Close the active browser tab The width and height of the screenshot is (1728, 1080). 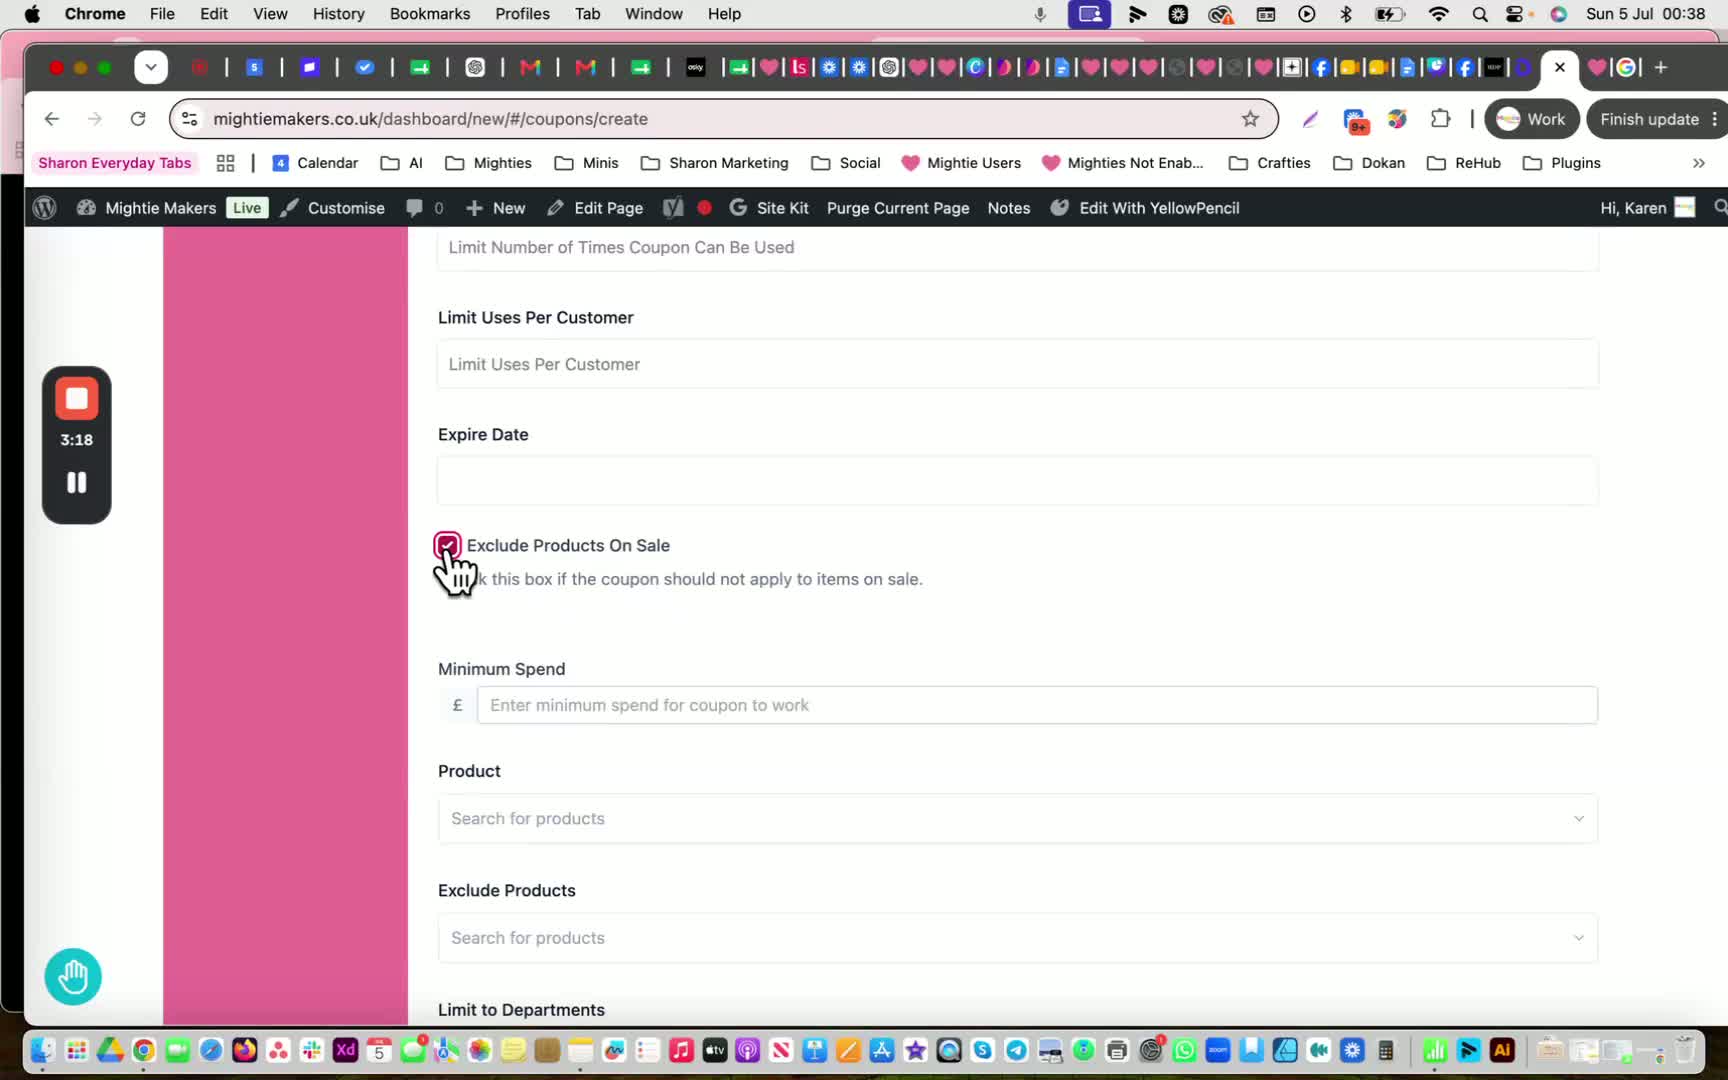[1560, 67]
